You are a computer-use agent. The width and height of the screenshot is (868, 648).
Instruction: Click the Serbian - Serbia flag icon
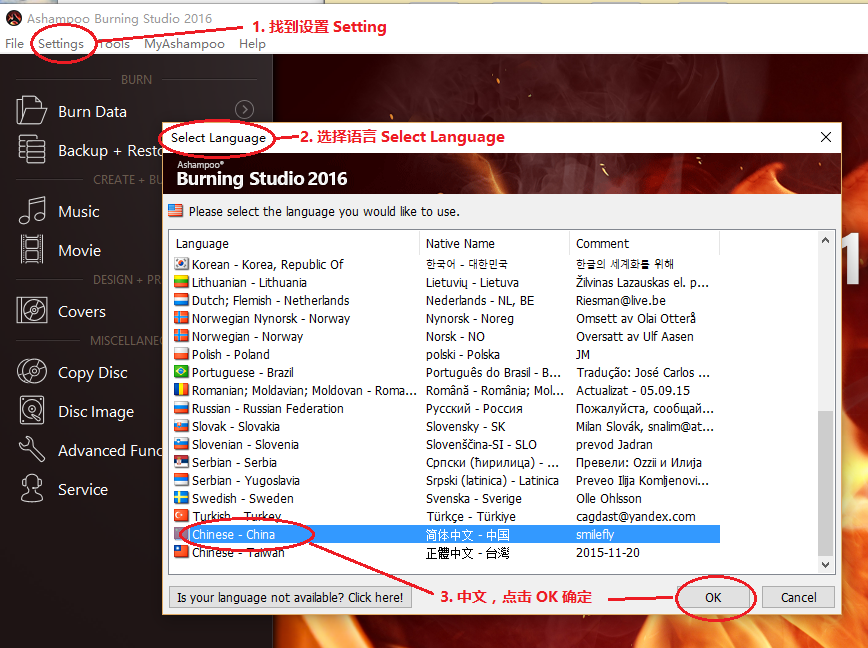pos(181,462)
